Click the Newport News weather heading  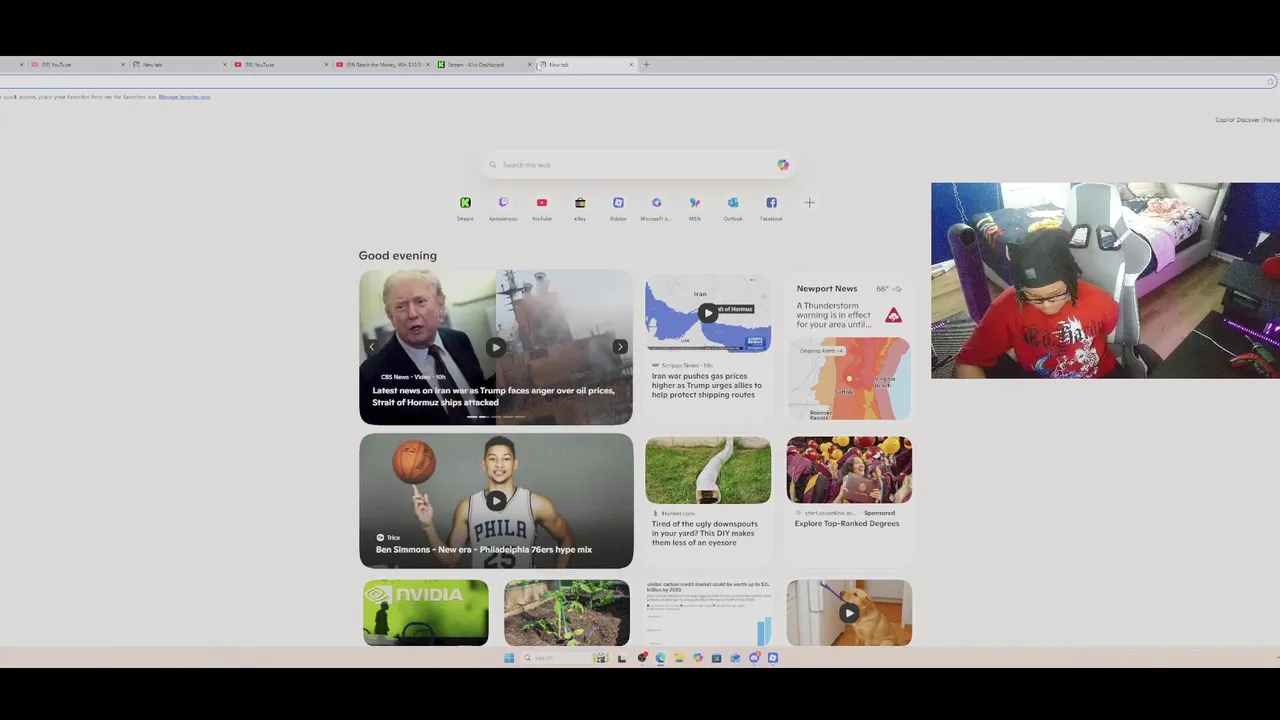click(827, 289)
